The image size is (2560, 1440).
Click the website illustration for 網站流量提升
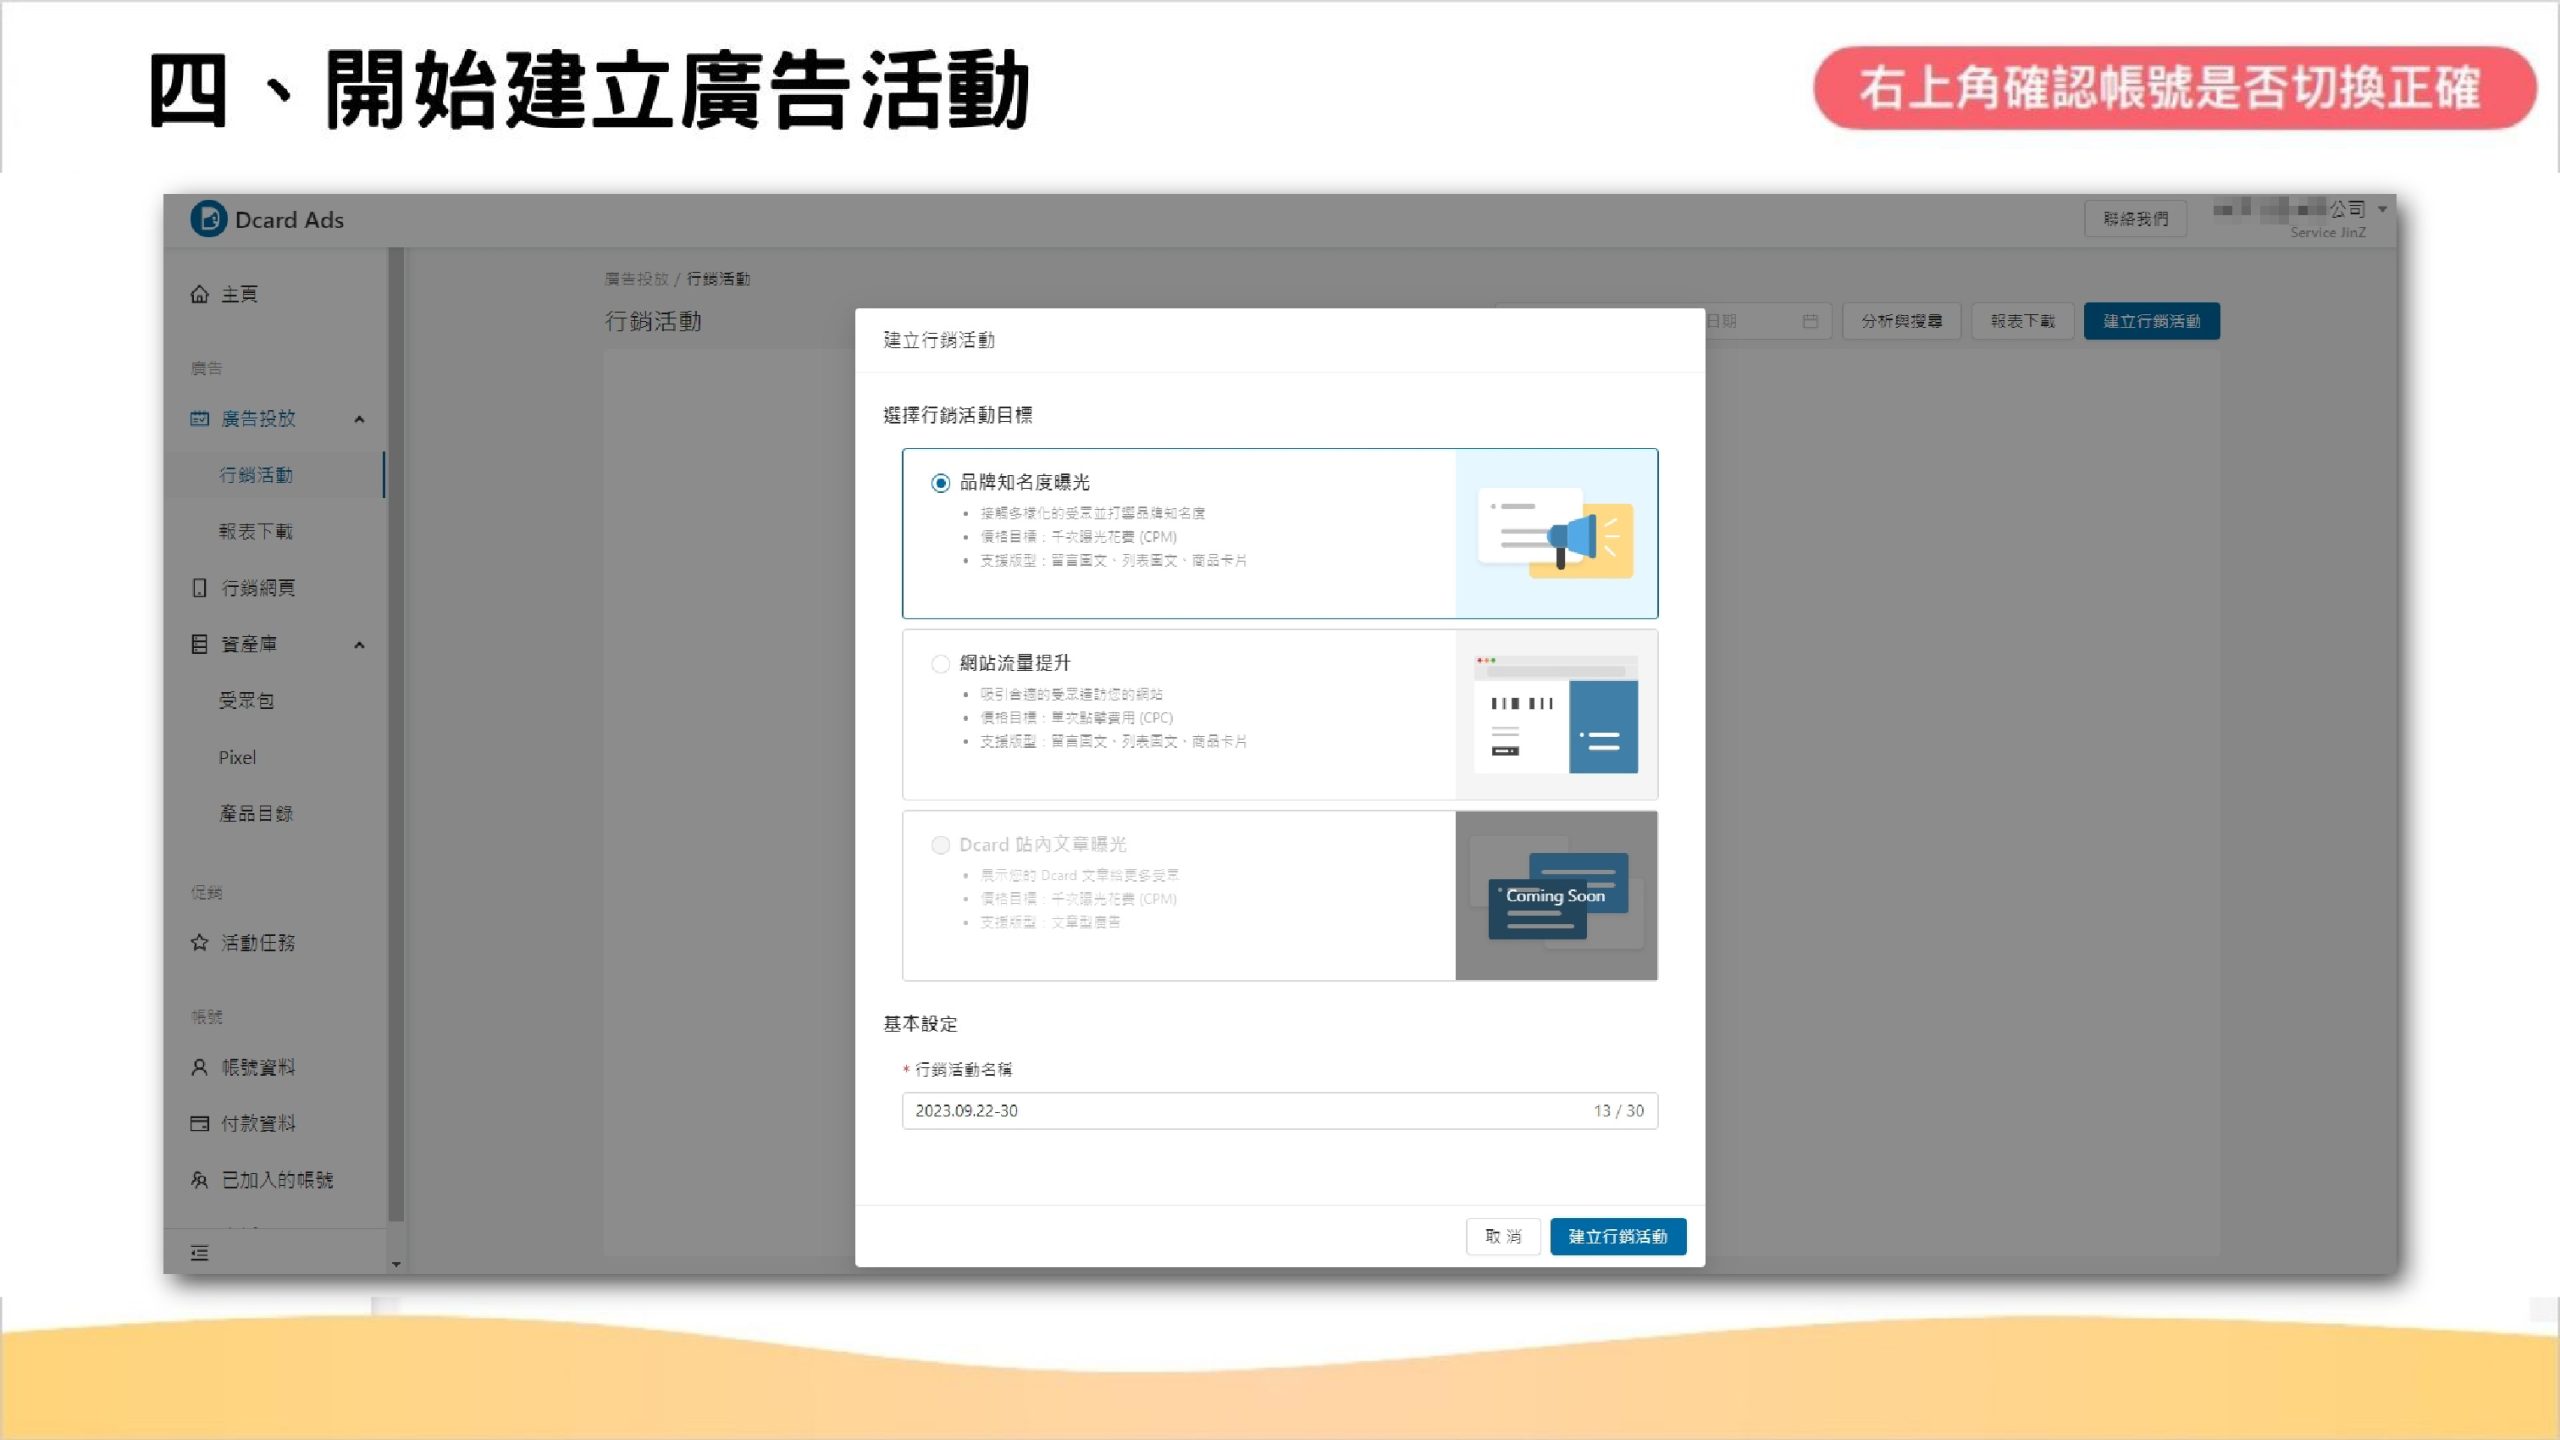1555,714
